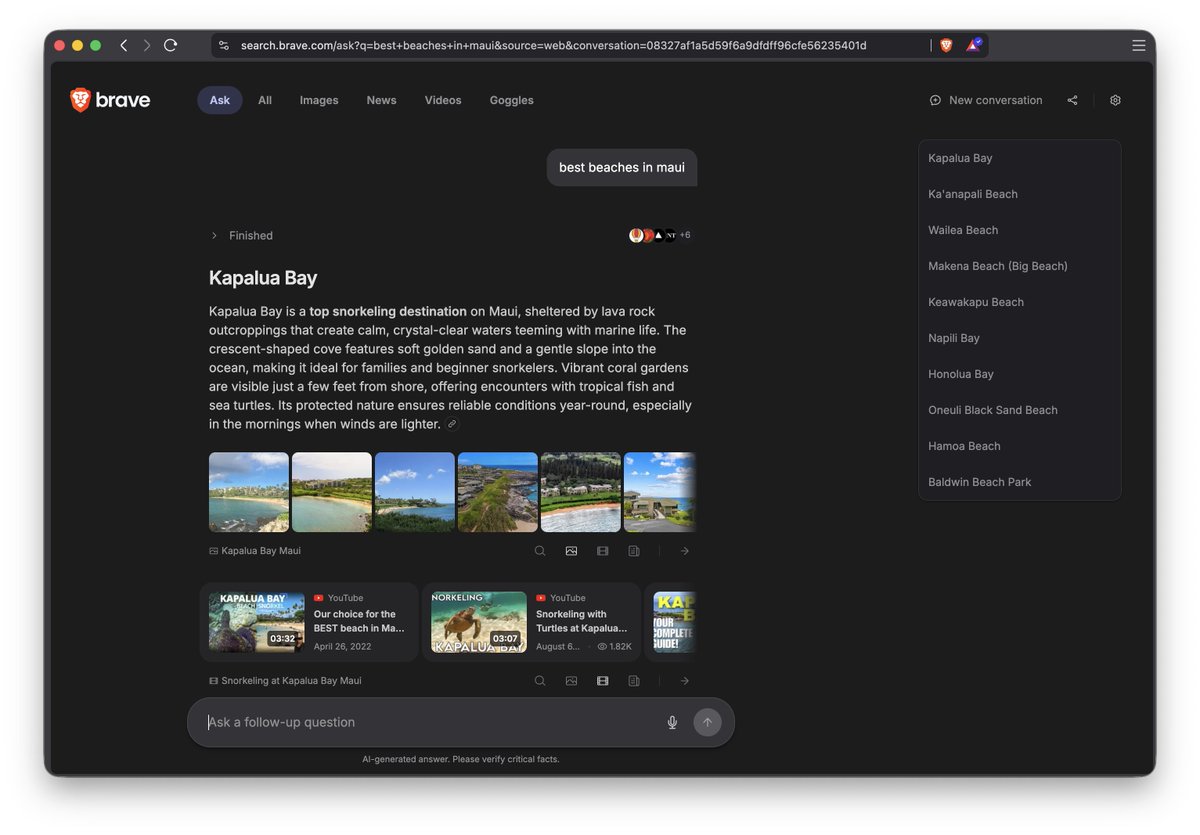Viewport: 1200px width, 835px height.
Task: Click right arrow in Snorkeling at Kapalua row
Action: pyautogui.click(x=685, y=681)
